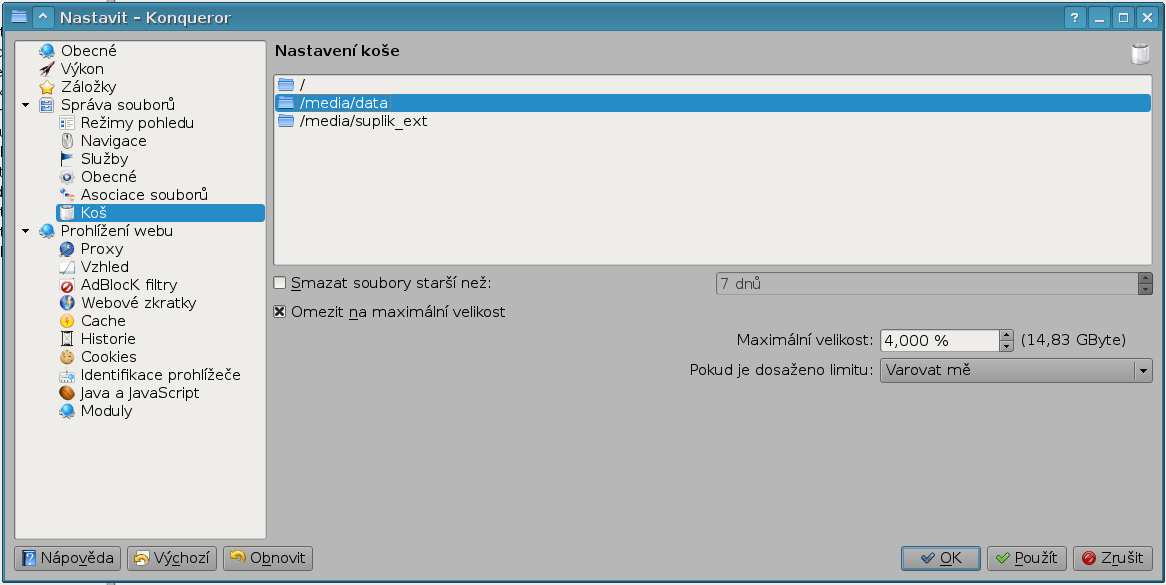Click the Cache clock icon

(x=67, y=321)
